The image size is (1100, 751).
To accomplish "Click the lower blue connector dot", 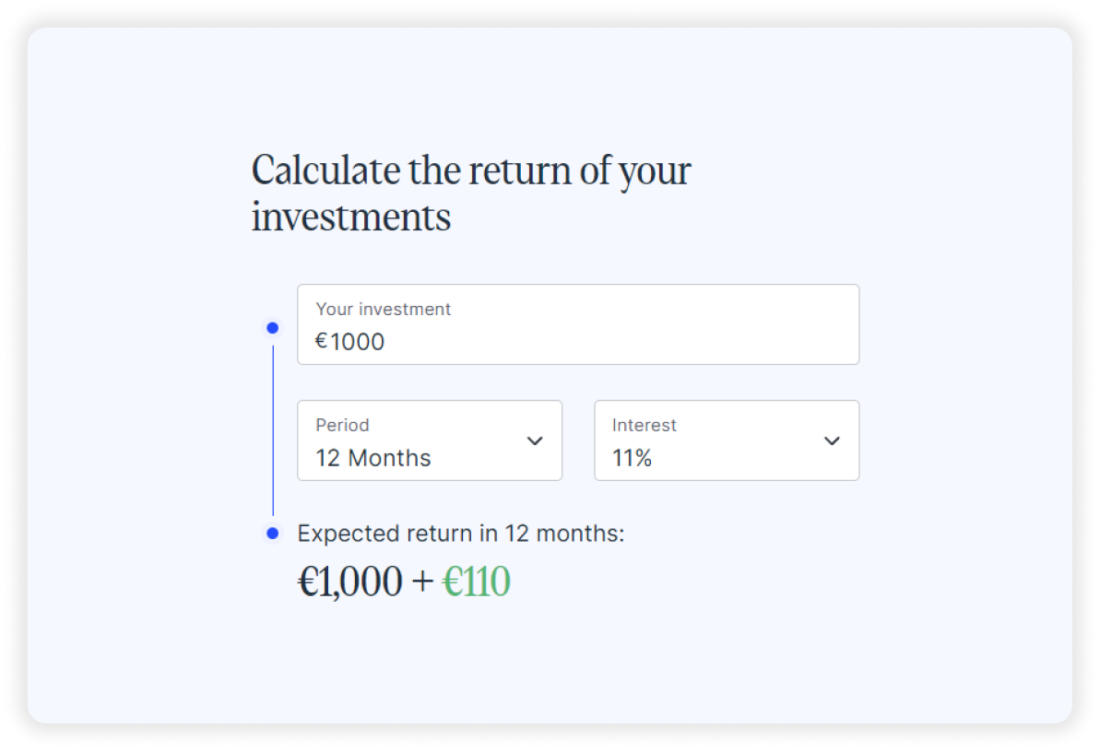I will tap(270, 531).
